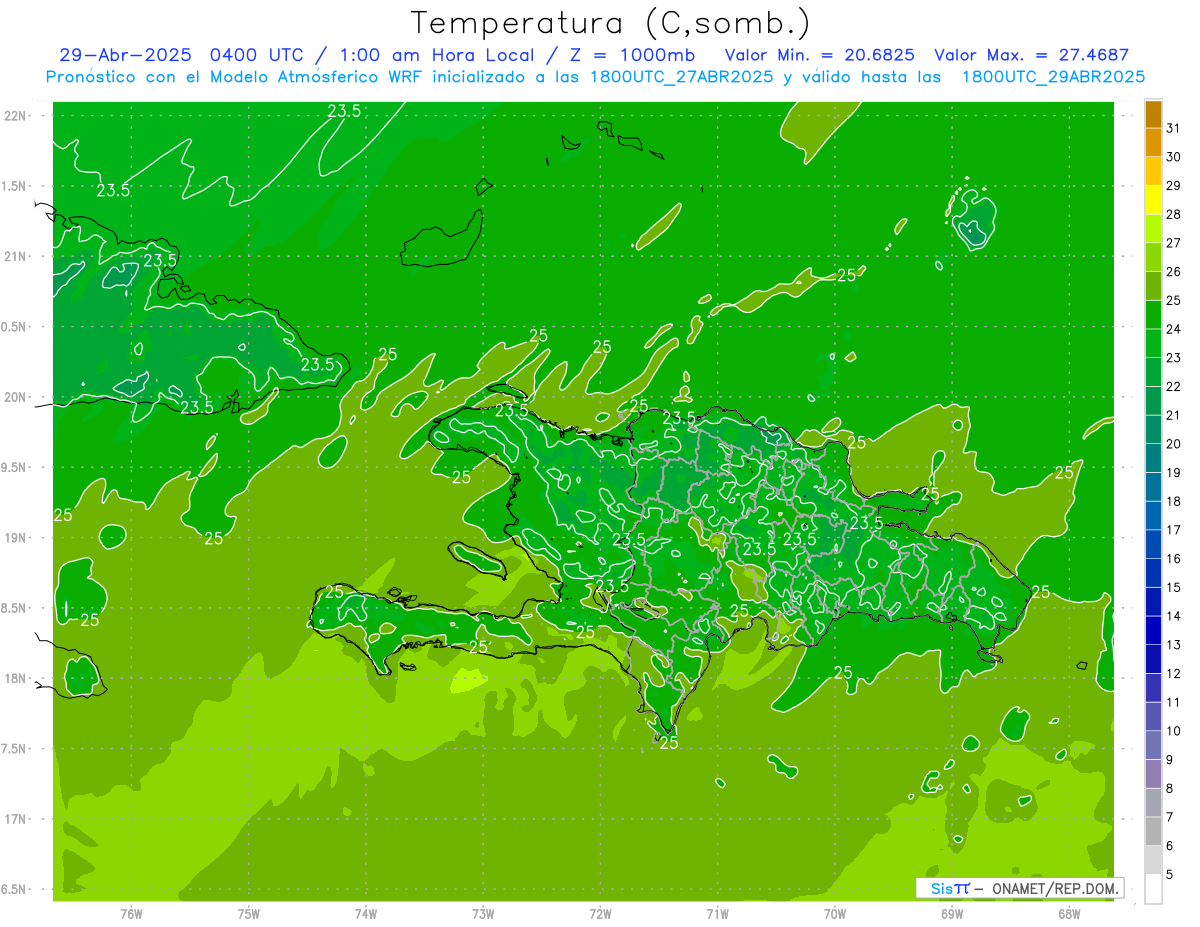Click the lime swatch between 27 and 28
Image resolution: width=1200 pixels, height=927 pixels.
point(1153,229)
